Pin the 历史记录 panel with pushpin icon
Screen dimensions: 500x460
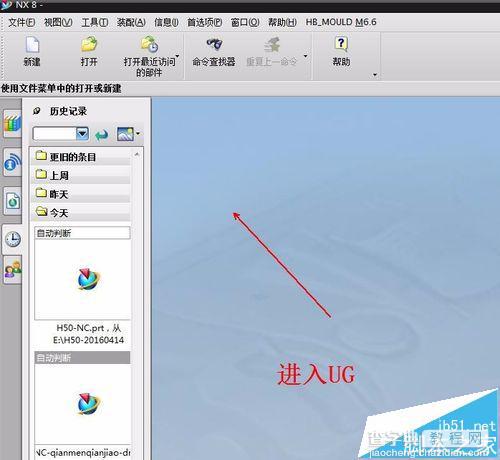tap(36, 111)
